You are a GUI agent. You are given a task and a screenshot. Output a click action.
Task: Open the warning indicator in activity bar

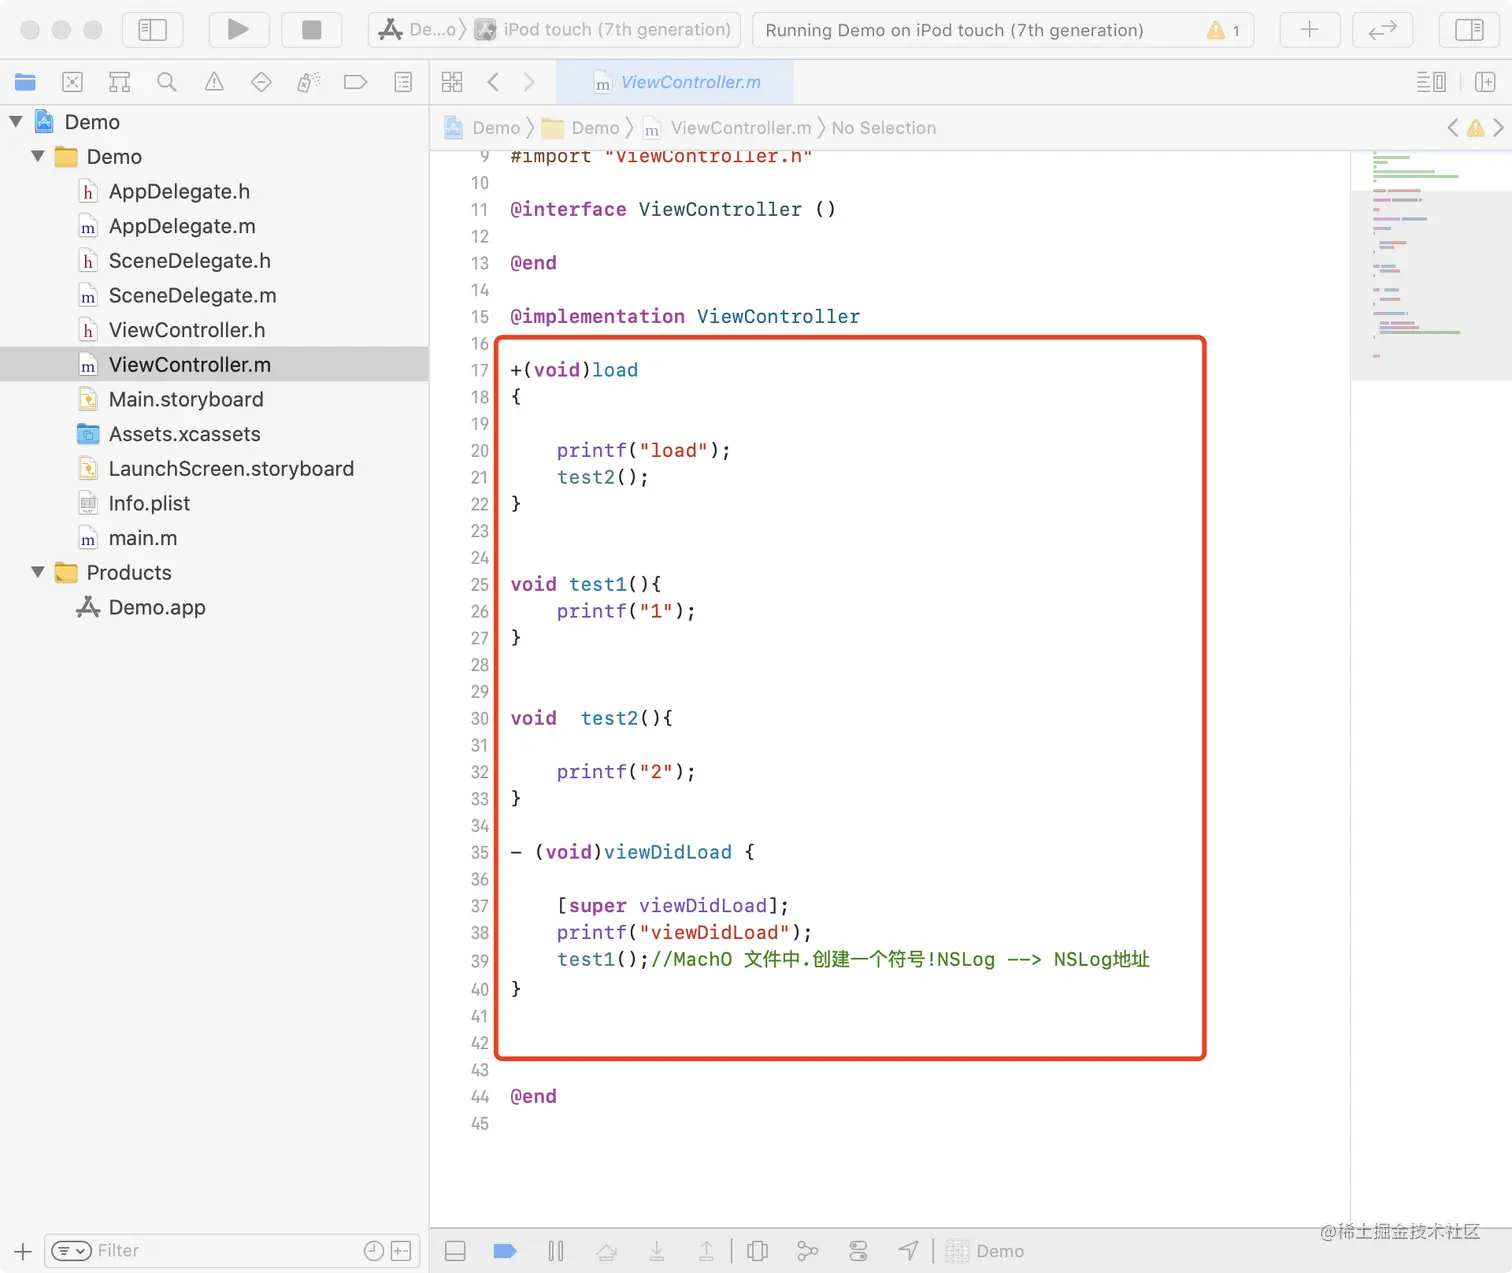1223,30
